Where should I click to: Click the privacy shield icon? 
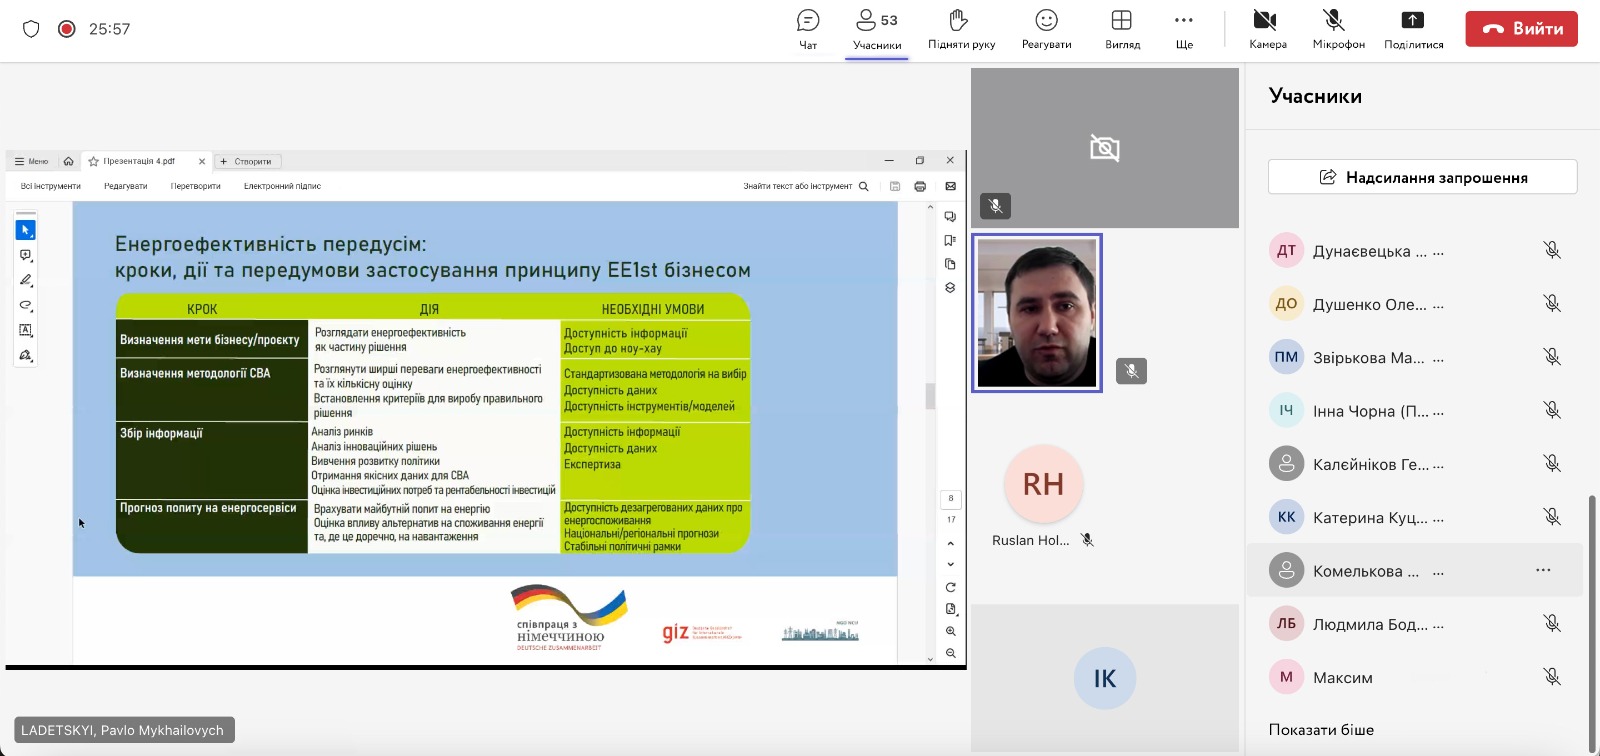coord(31,29)
